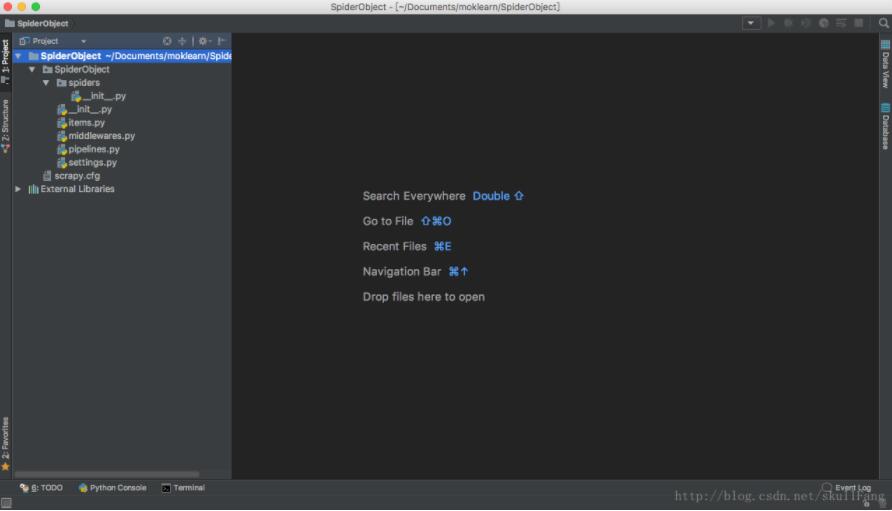892x511 pixels.
Task: Click the Recent Files hint text
Action: (394, 246)
